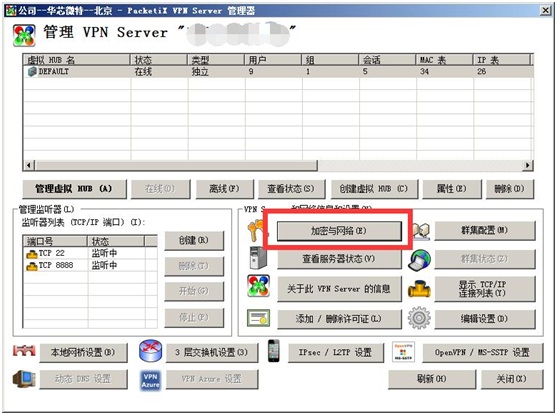Click the VPN Azure icon
The image size is (557, 415).
[151, 380]
